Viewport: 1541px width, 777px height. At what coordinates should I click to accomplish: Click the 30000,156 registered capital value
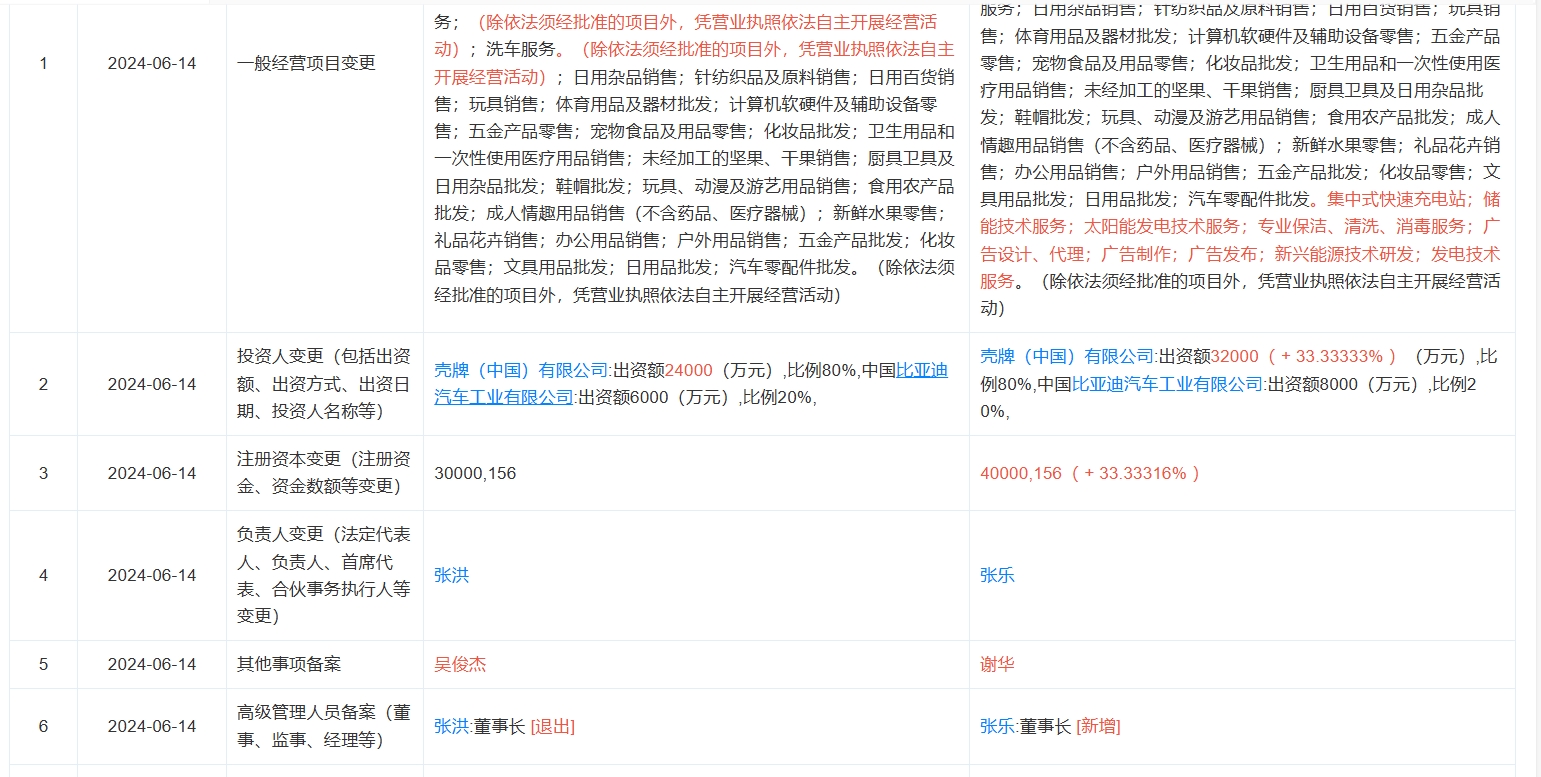475,473
